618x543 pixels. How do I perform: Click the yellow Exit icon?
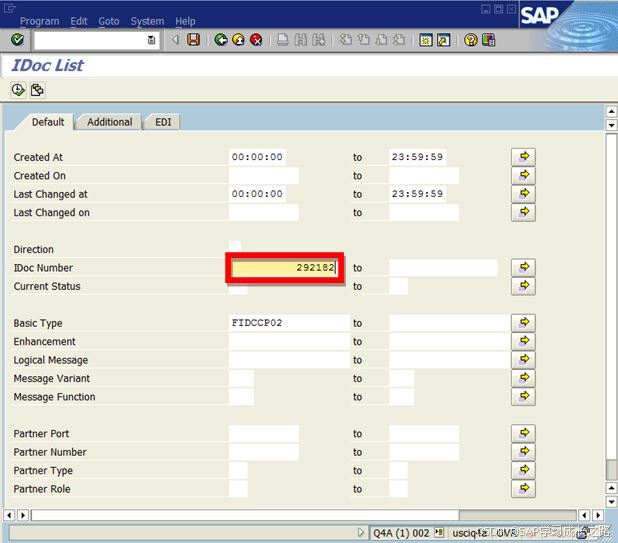pos(238,40)
